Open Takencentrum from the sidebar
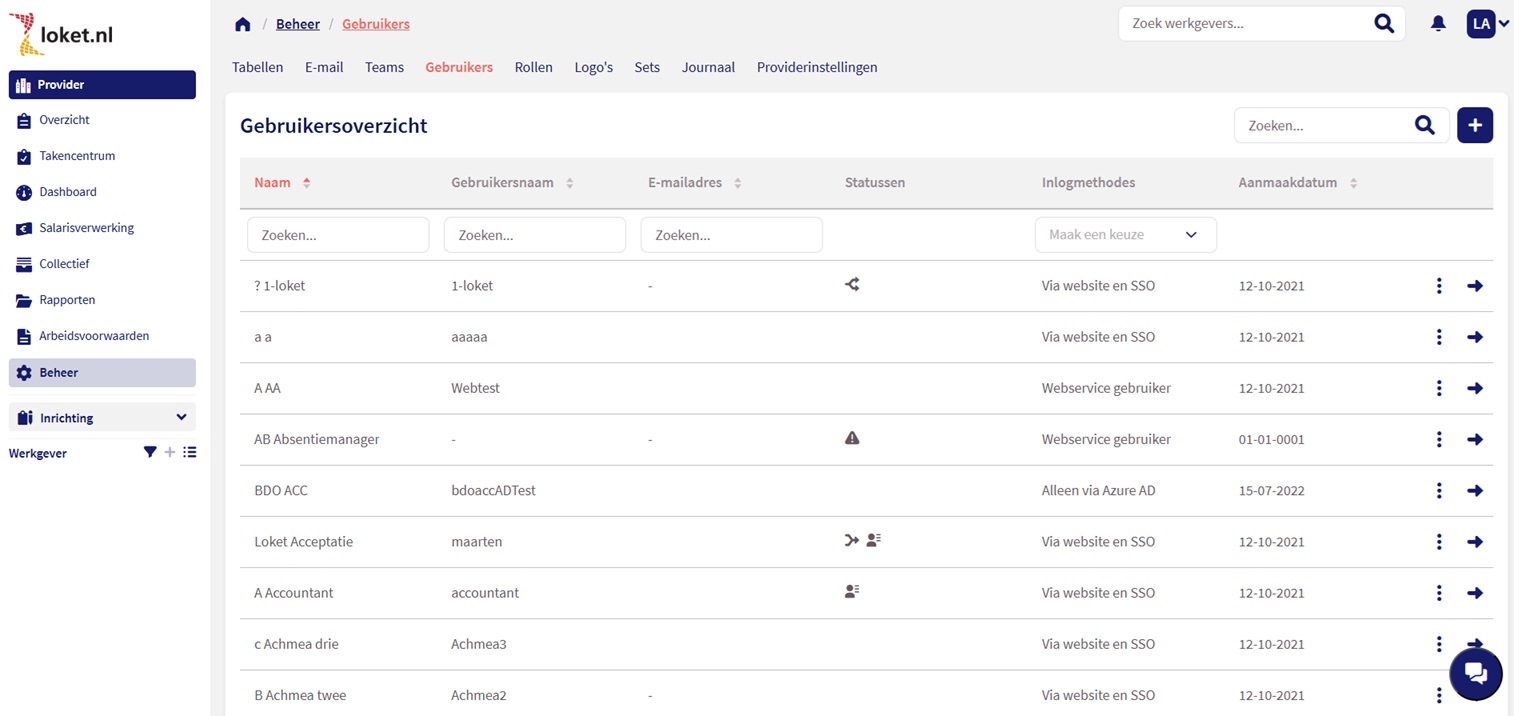The height and width of the screenshot is (716, 1514). tap(77, 156)
